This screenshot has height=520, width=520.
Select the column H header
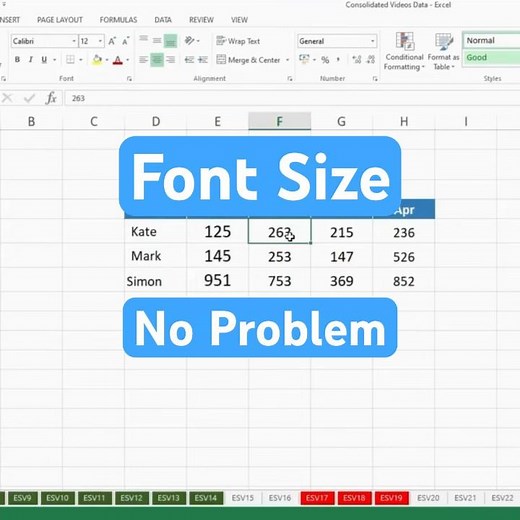(404, 121)
